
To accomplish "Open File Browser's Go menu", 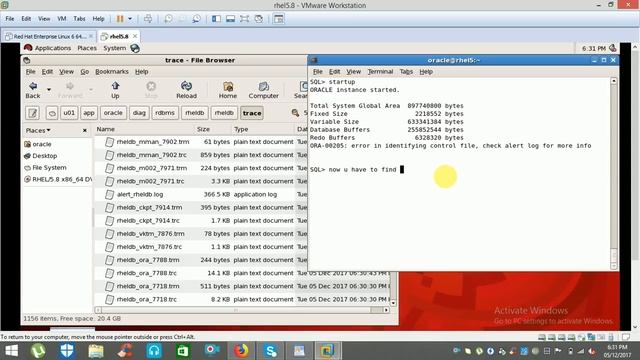I will tap(84, 71).
